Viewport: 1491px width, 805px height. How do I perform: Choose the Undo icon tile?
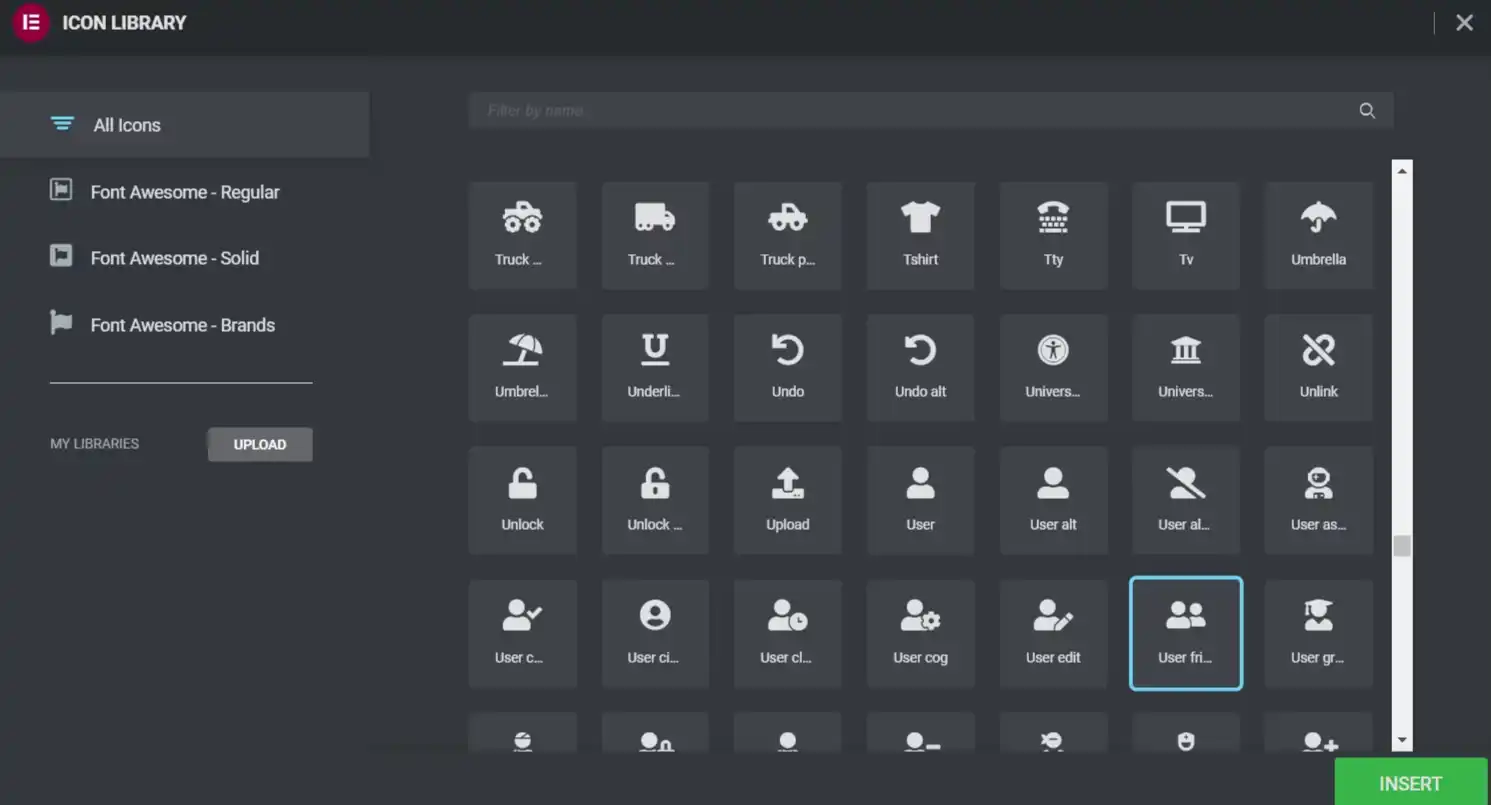(788, 368)
